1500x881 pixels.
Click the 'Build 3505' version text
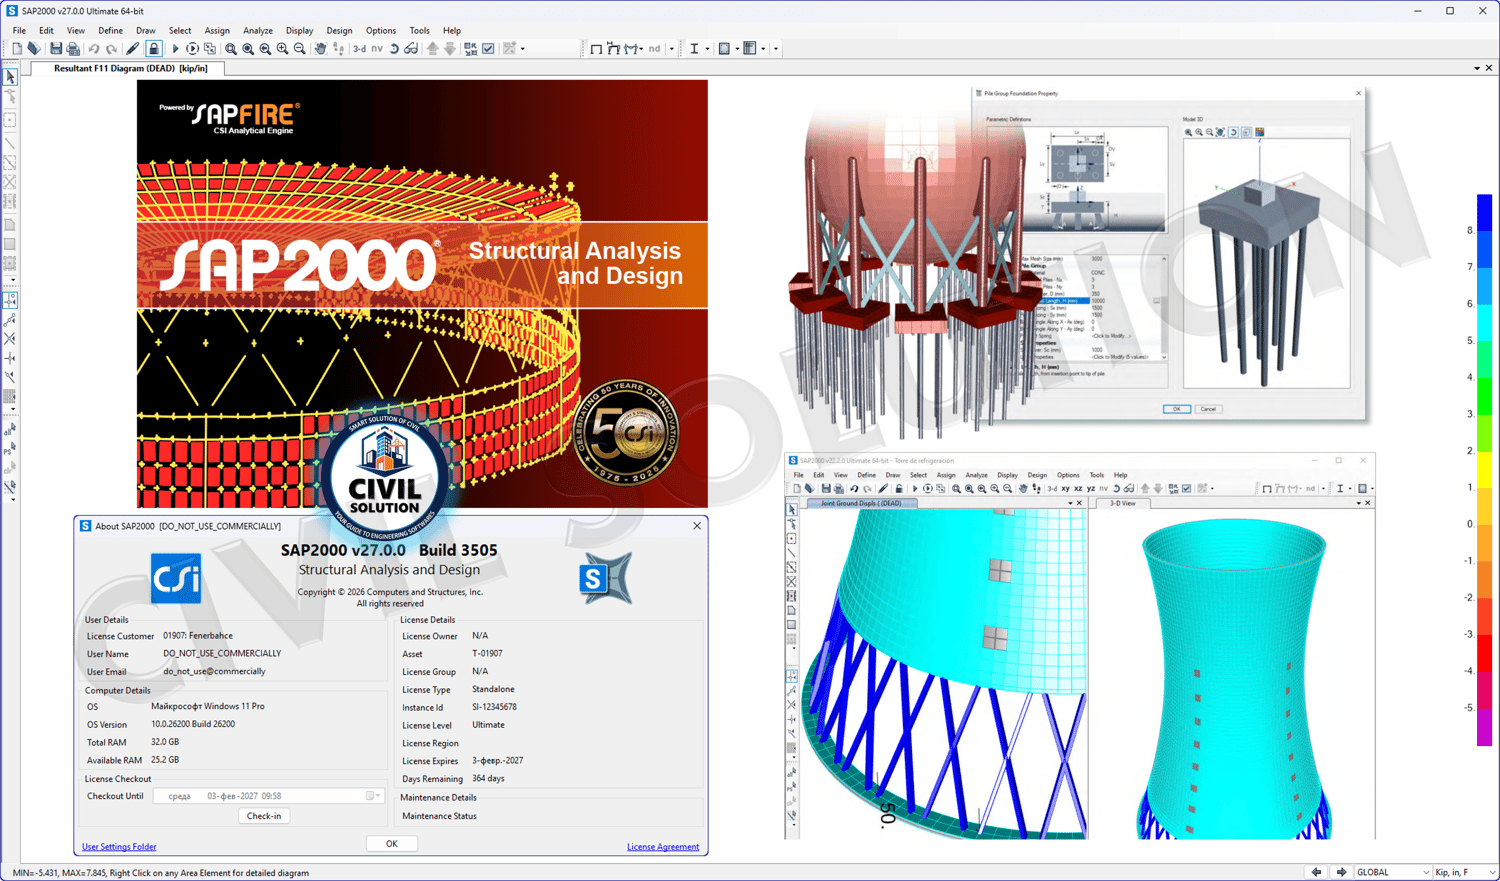(458, 550)
